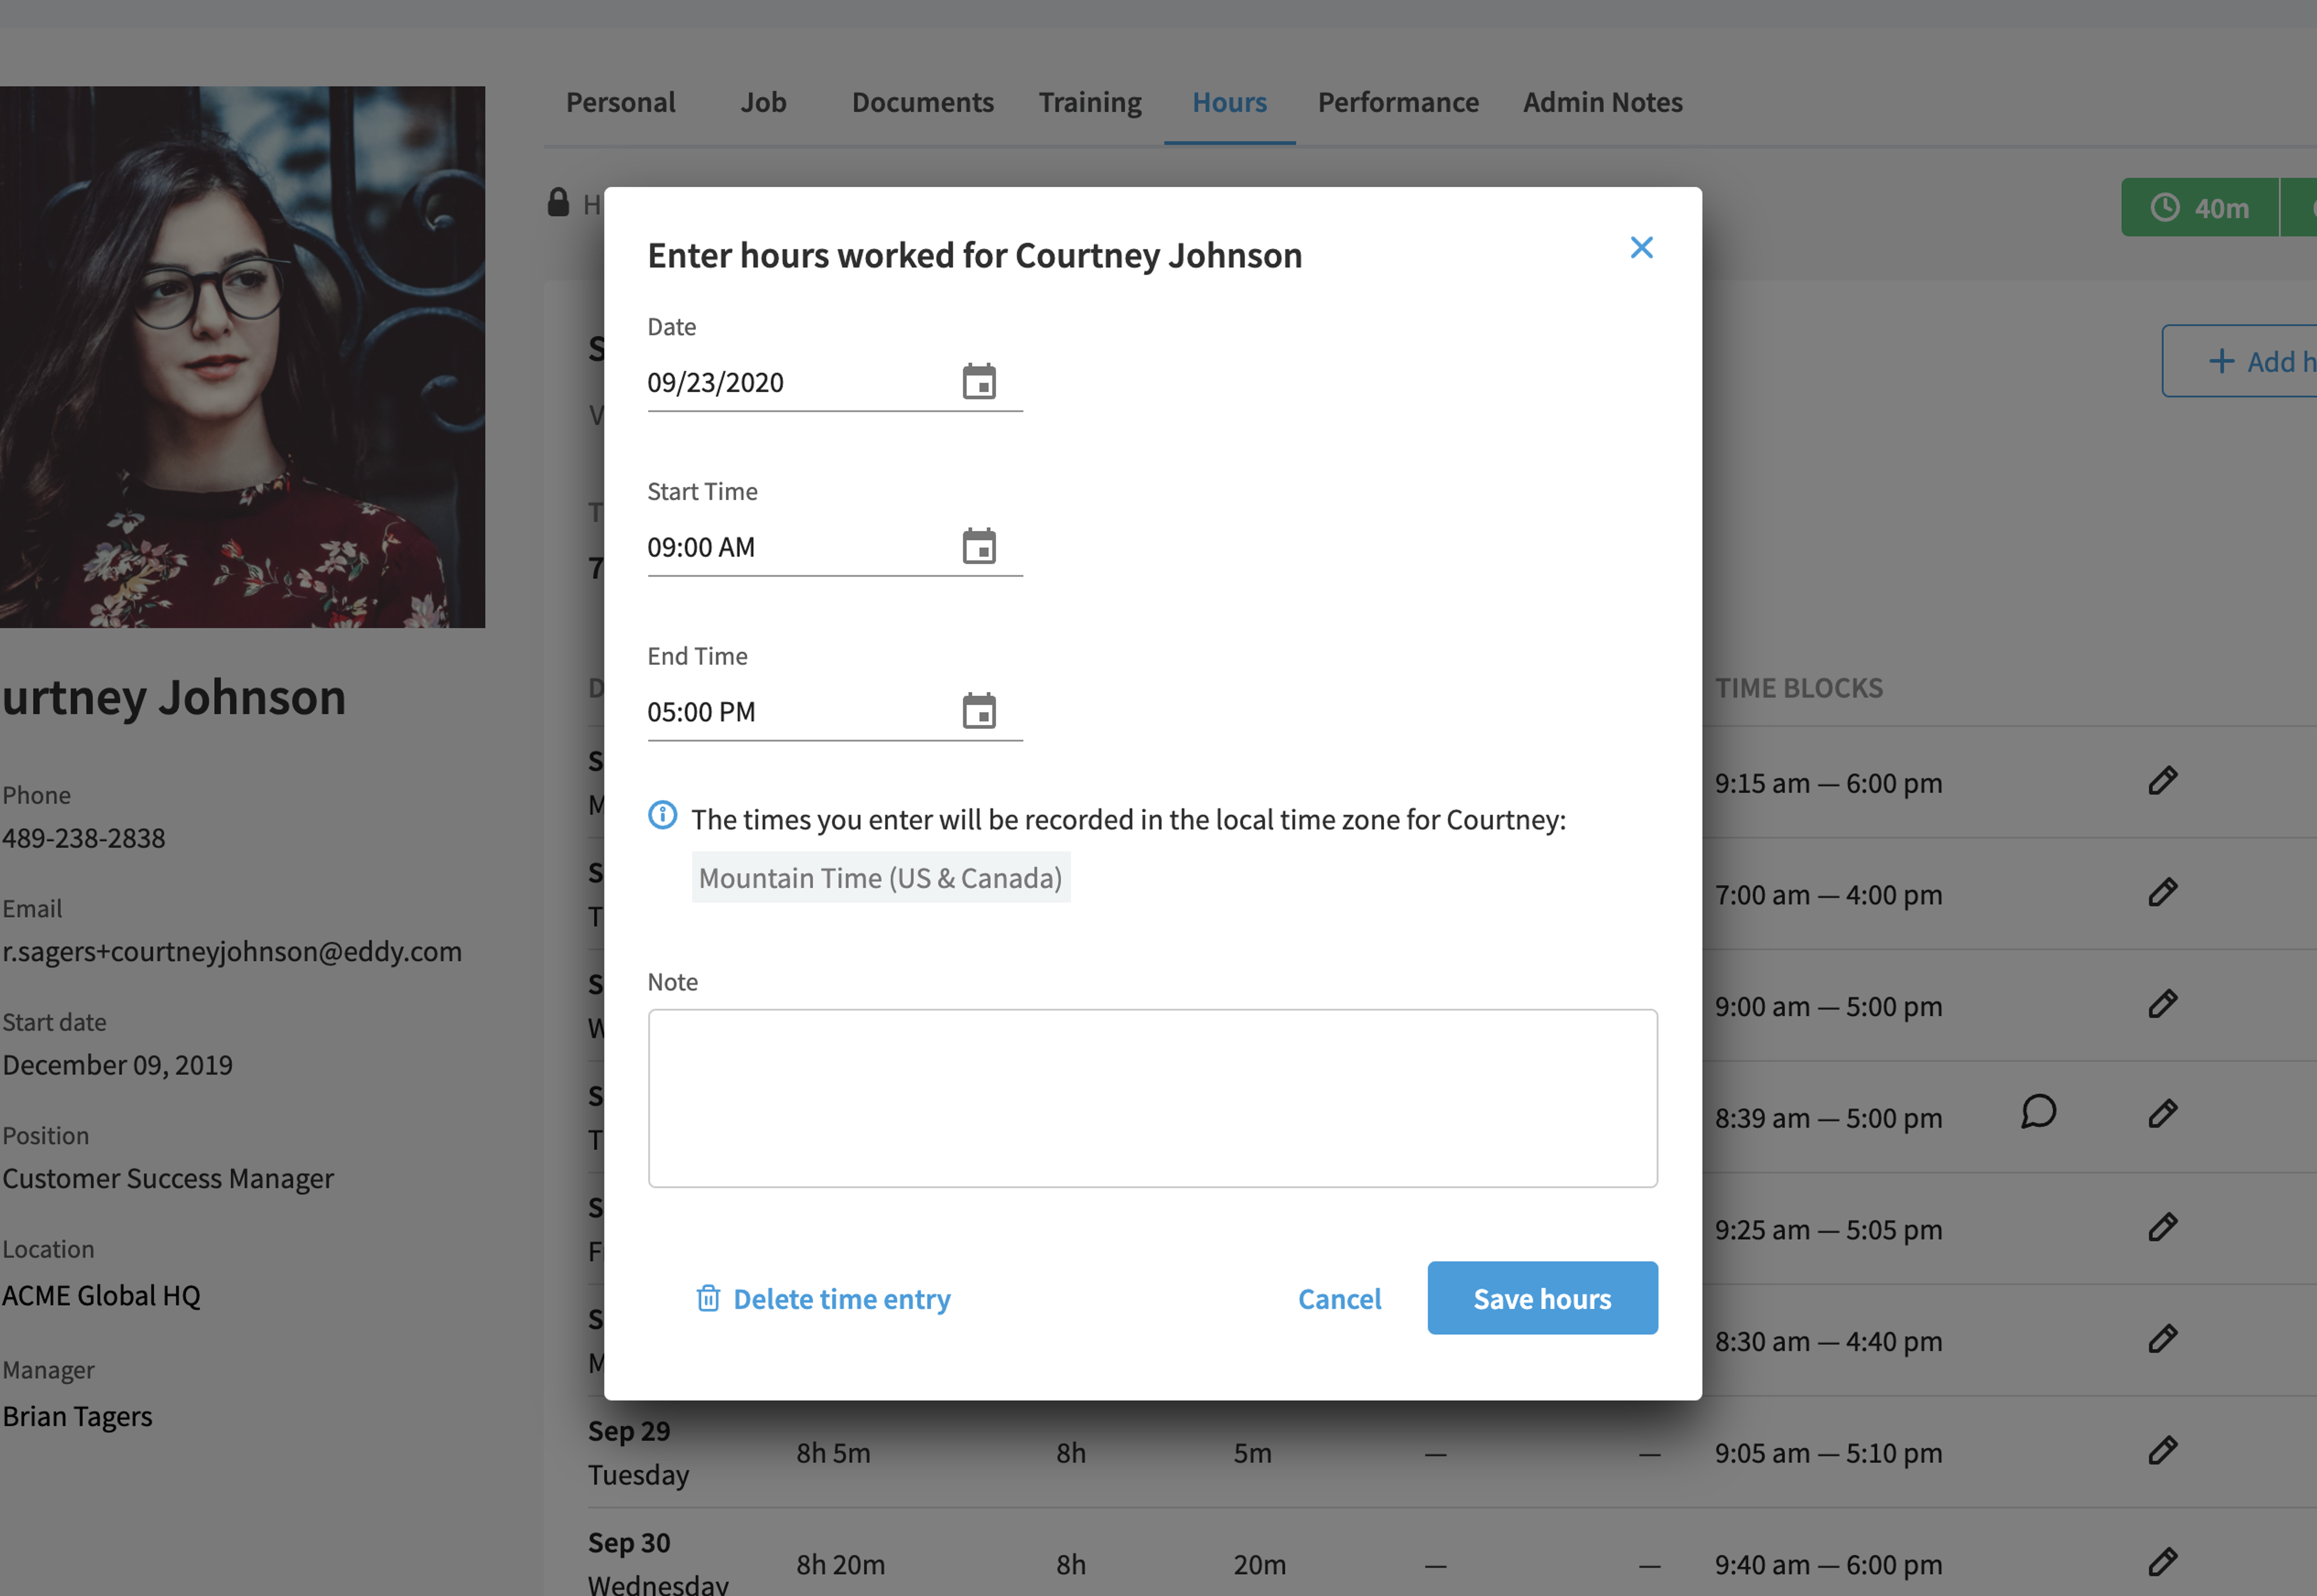
Task: Click the green 40m clock timer button
Action: 2200,208
